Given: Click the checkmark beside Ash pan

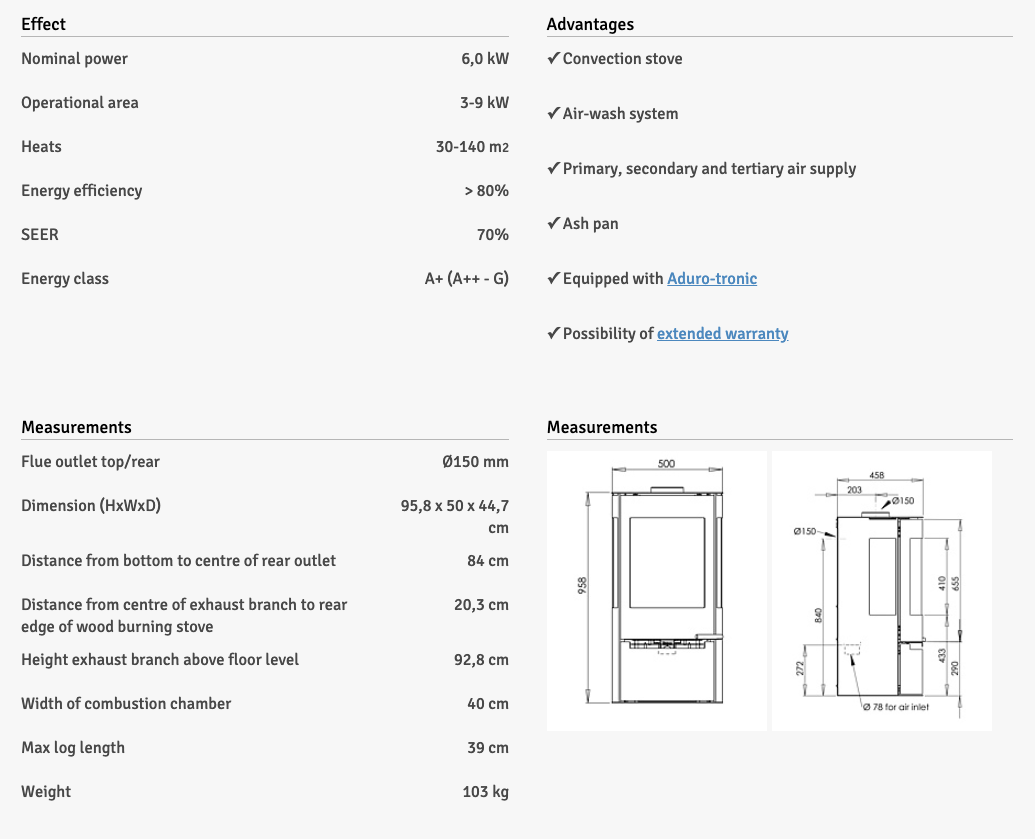Looking at the screenshot, I should click(553, 224).
